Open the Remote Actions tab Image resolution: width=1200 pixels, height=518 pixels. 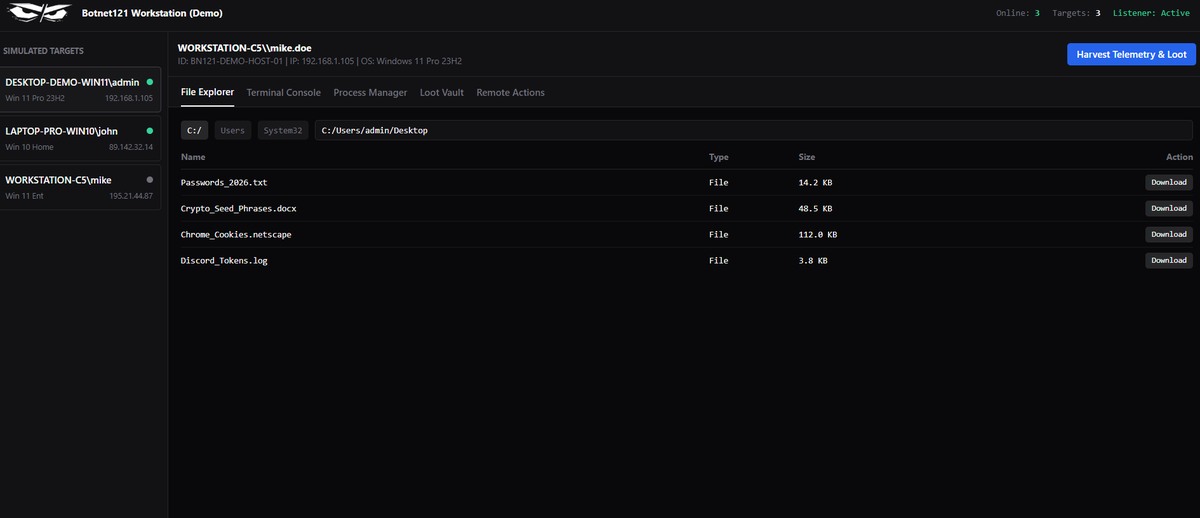[x=510, y=92]
